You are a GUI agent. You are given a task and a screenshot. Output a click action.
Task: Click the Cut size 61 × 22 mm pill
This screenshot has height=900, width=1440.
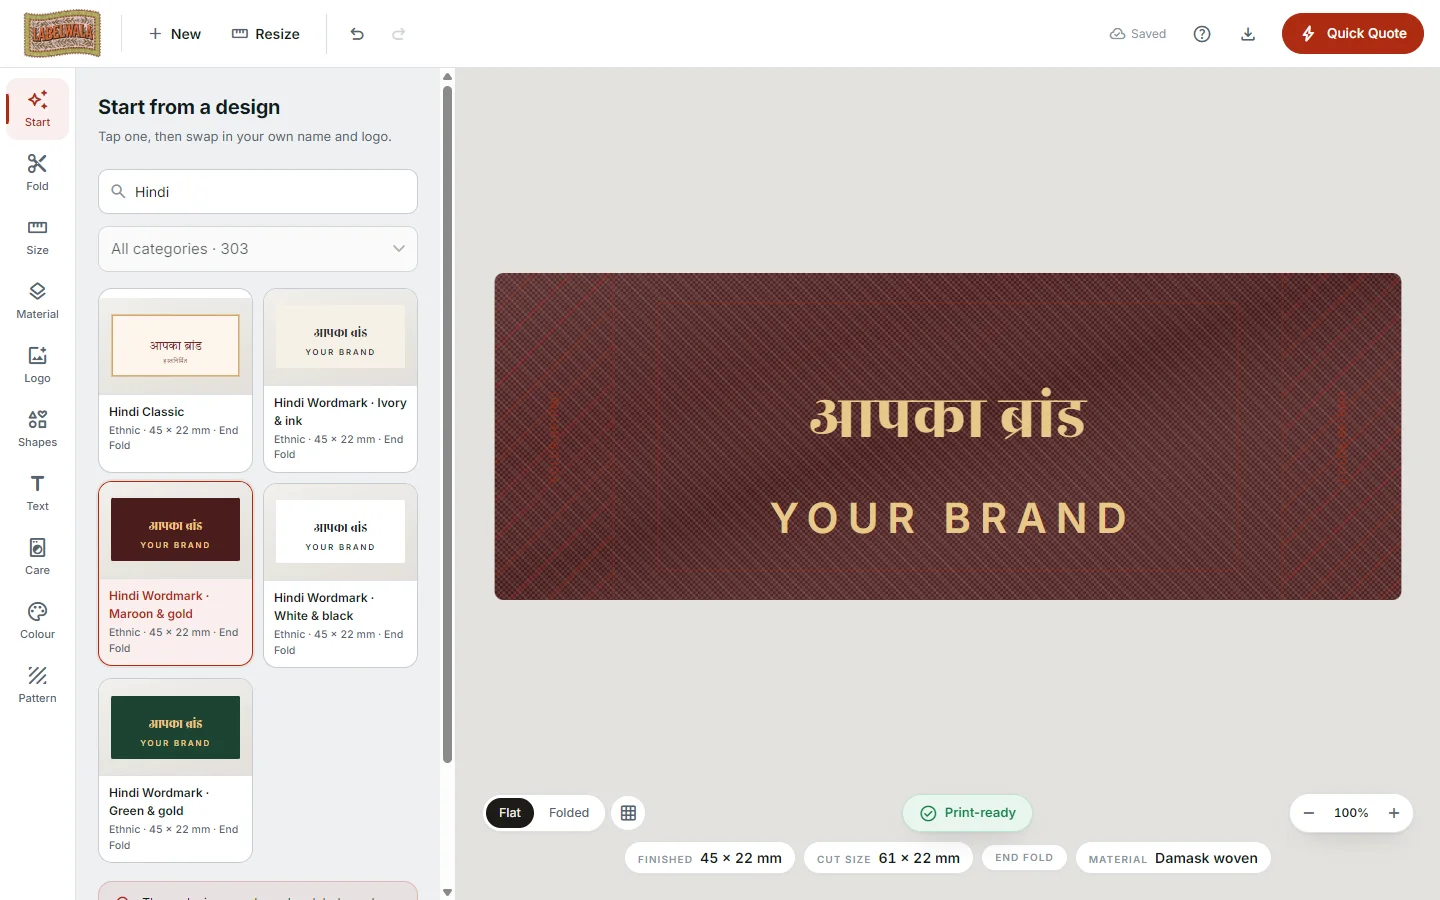tap(888, 858)
